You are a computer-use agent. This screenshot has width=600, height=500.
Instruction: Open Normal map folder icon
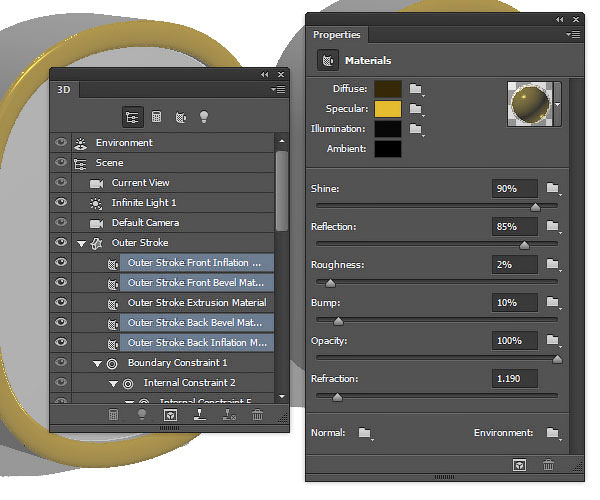[365, 433]
